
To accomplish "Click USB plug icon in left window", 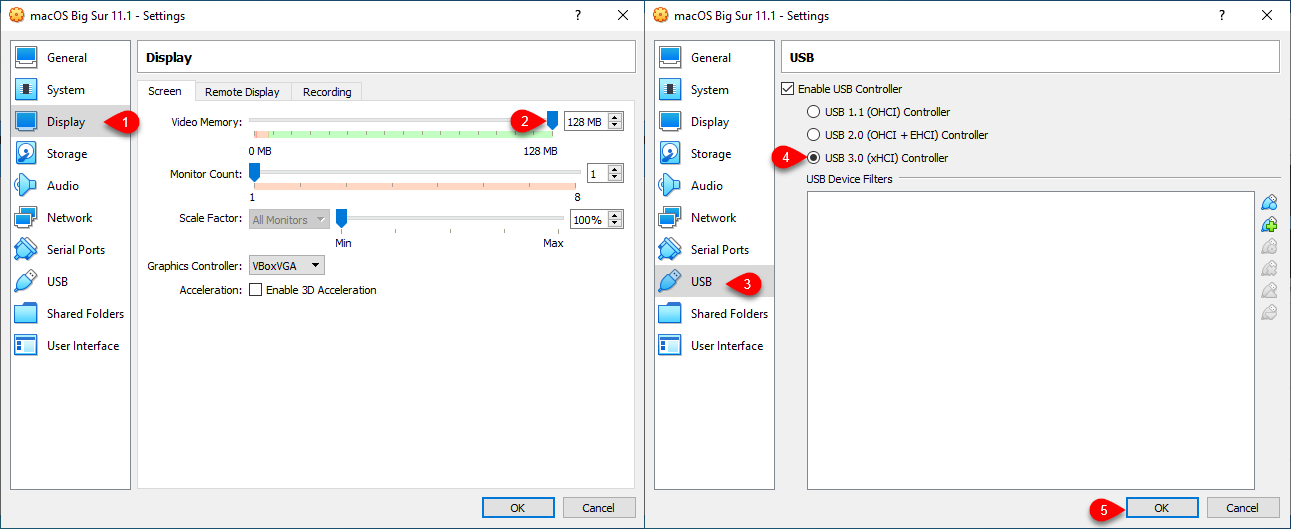I will (26, 282).
